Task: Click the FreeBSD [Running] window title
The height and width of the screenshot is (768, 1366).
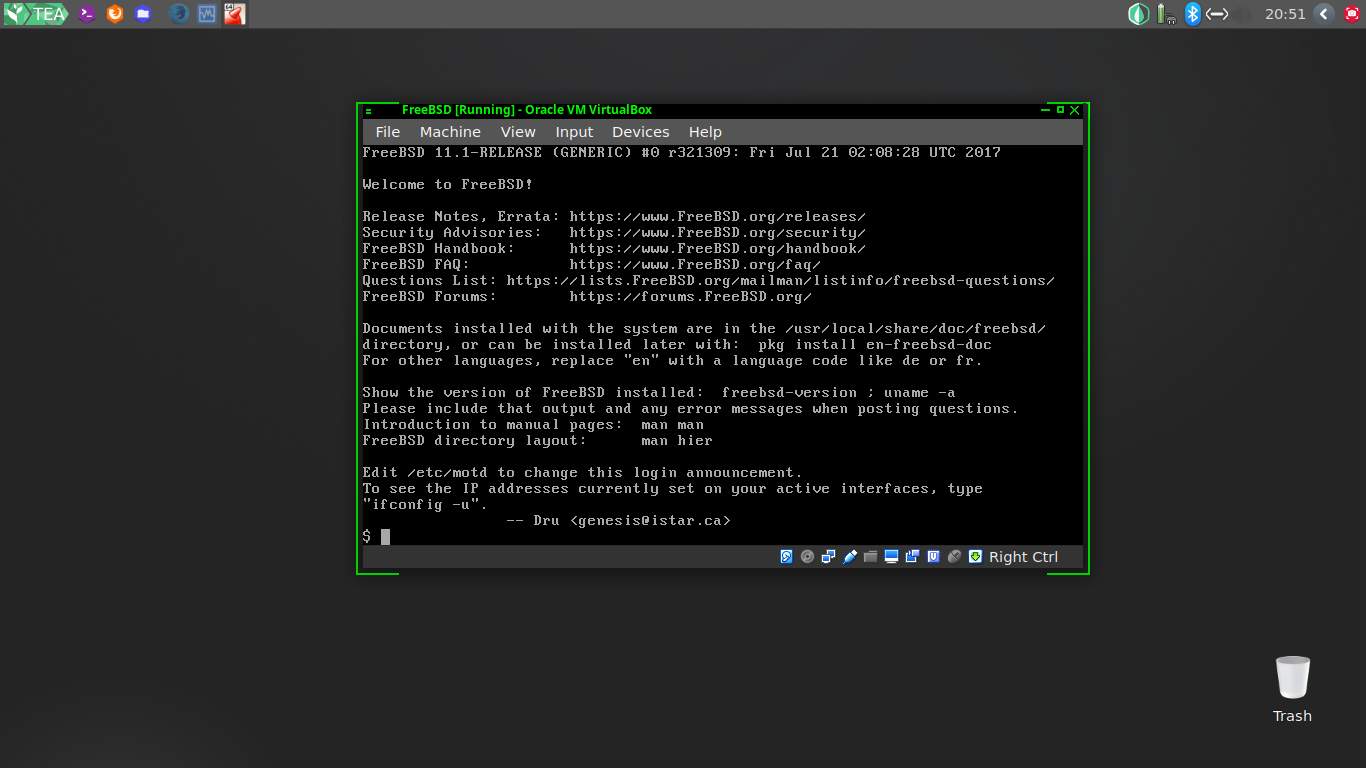Action: tap(527, 110)
